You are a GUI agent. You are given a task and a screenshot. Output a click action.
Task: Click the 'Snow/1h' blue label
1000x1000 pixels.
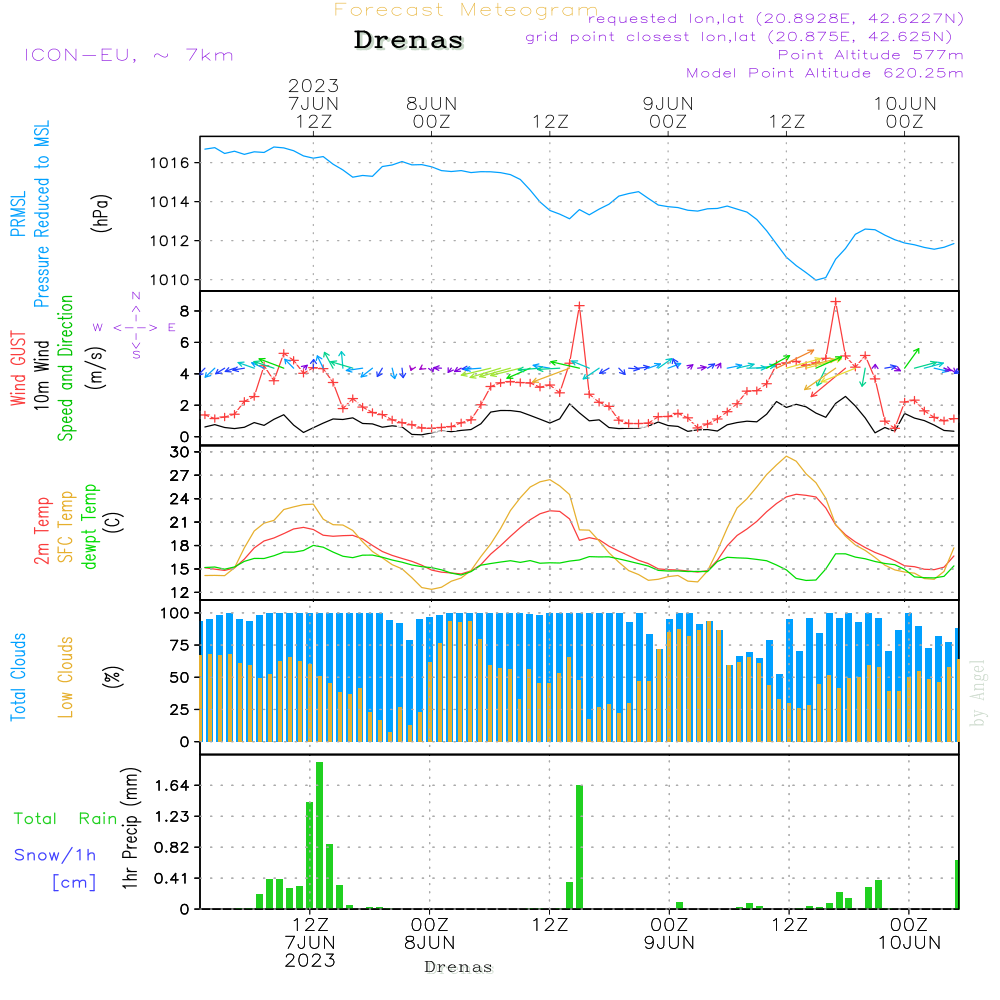(55, 855)
